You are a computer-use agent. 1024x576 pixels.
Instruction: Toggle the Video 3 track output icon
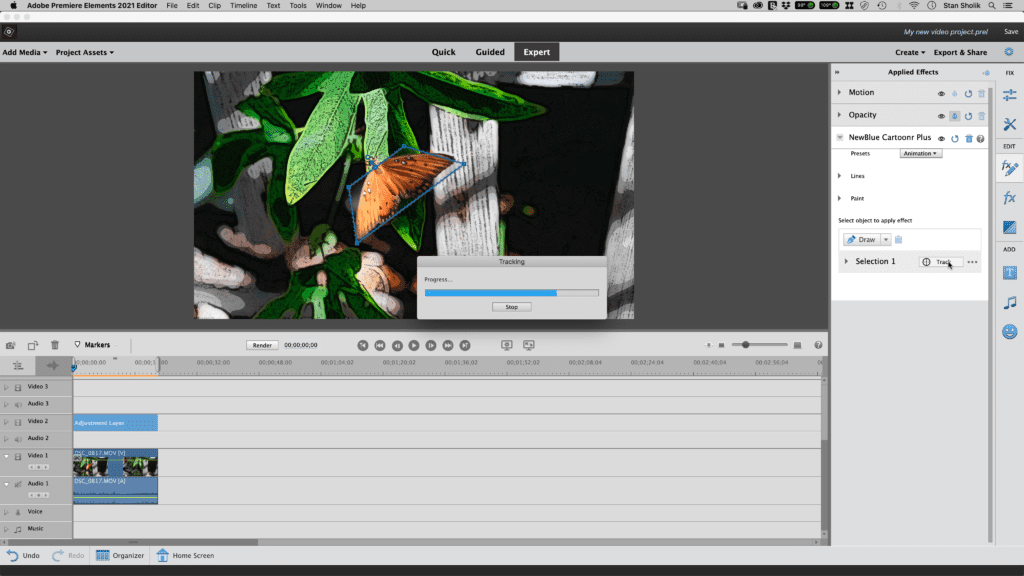click(x=18, y=387)
